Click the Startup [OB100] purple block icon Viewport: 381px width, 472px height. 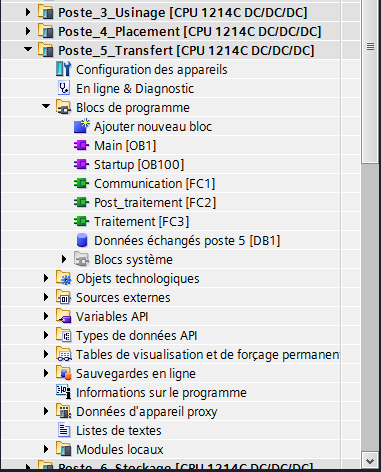(x=81, y=164)
